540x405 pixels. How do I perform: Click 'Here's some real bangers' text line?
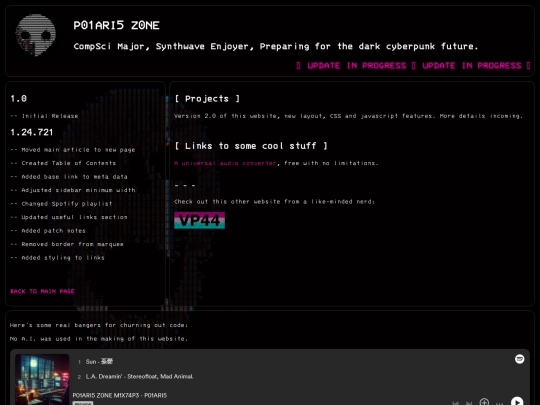coord(99,325)
